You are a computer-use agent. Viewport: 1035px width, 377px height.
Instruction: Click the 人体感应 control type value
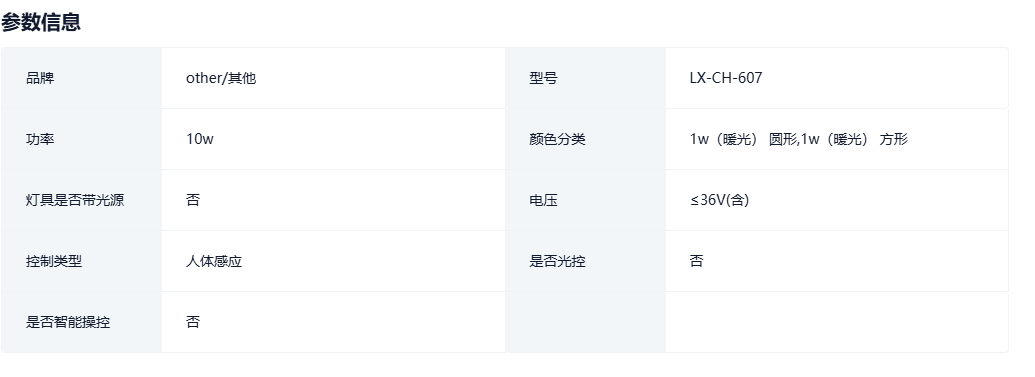tap(214, 261)
